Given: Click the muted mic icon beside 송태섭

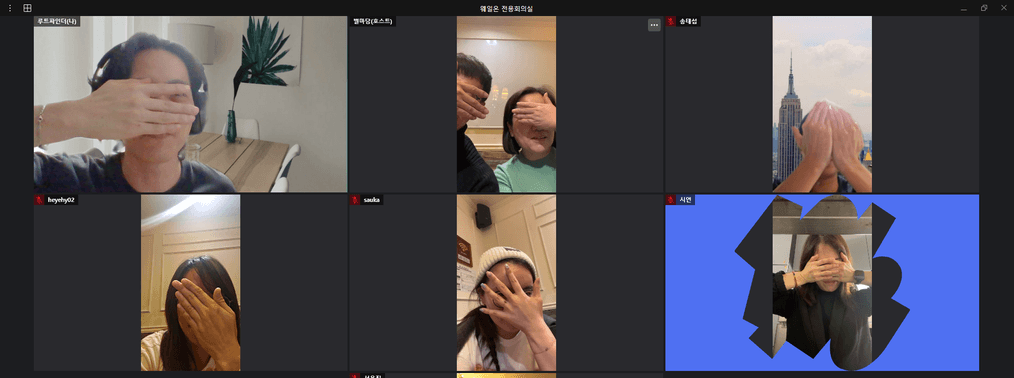Looking at the screenshot, I should coord(671,21).
